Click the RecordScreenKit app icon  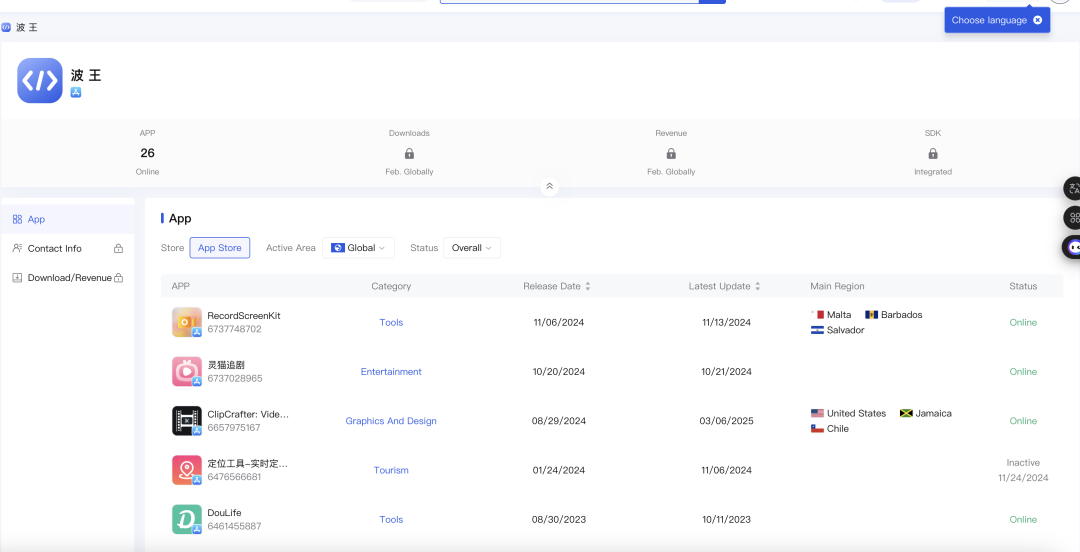(x=187, y=322)
